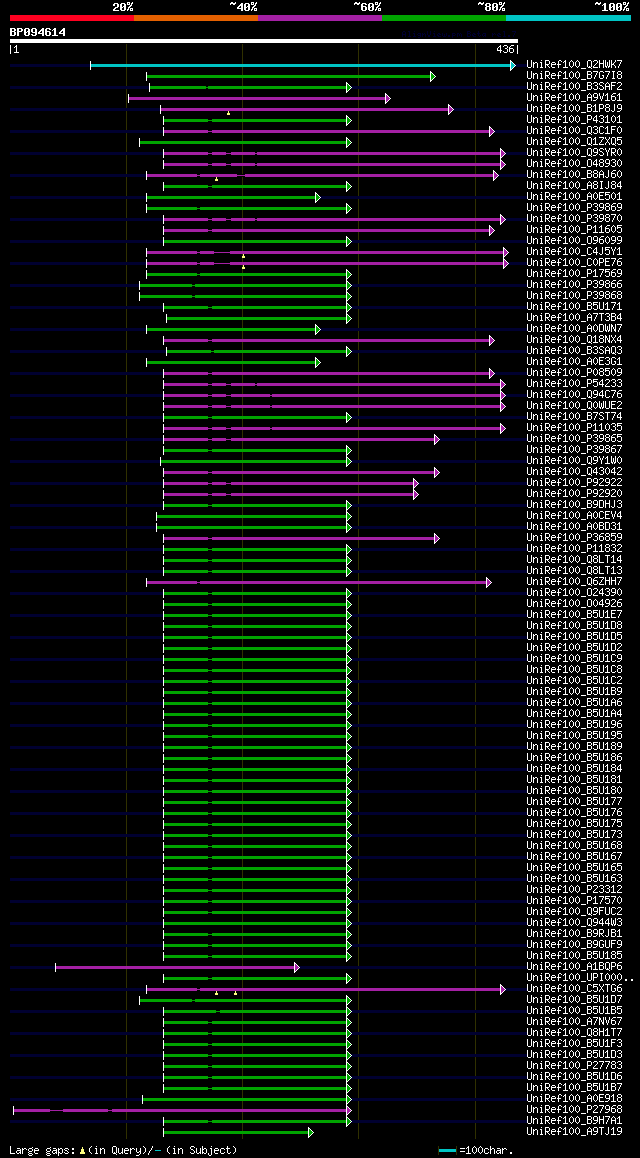Click the cyan ~100% identity legend segment
The image size is (640, 1158).
click(568, 17)
